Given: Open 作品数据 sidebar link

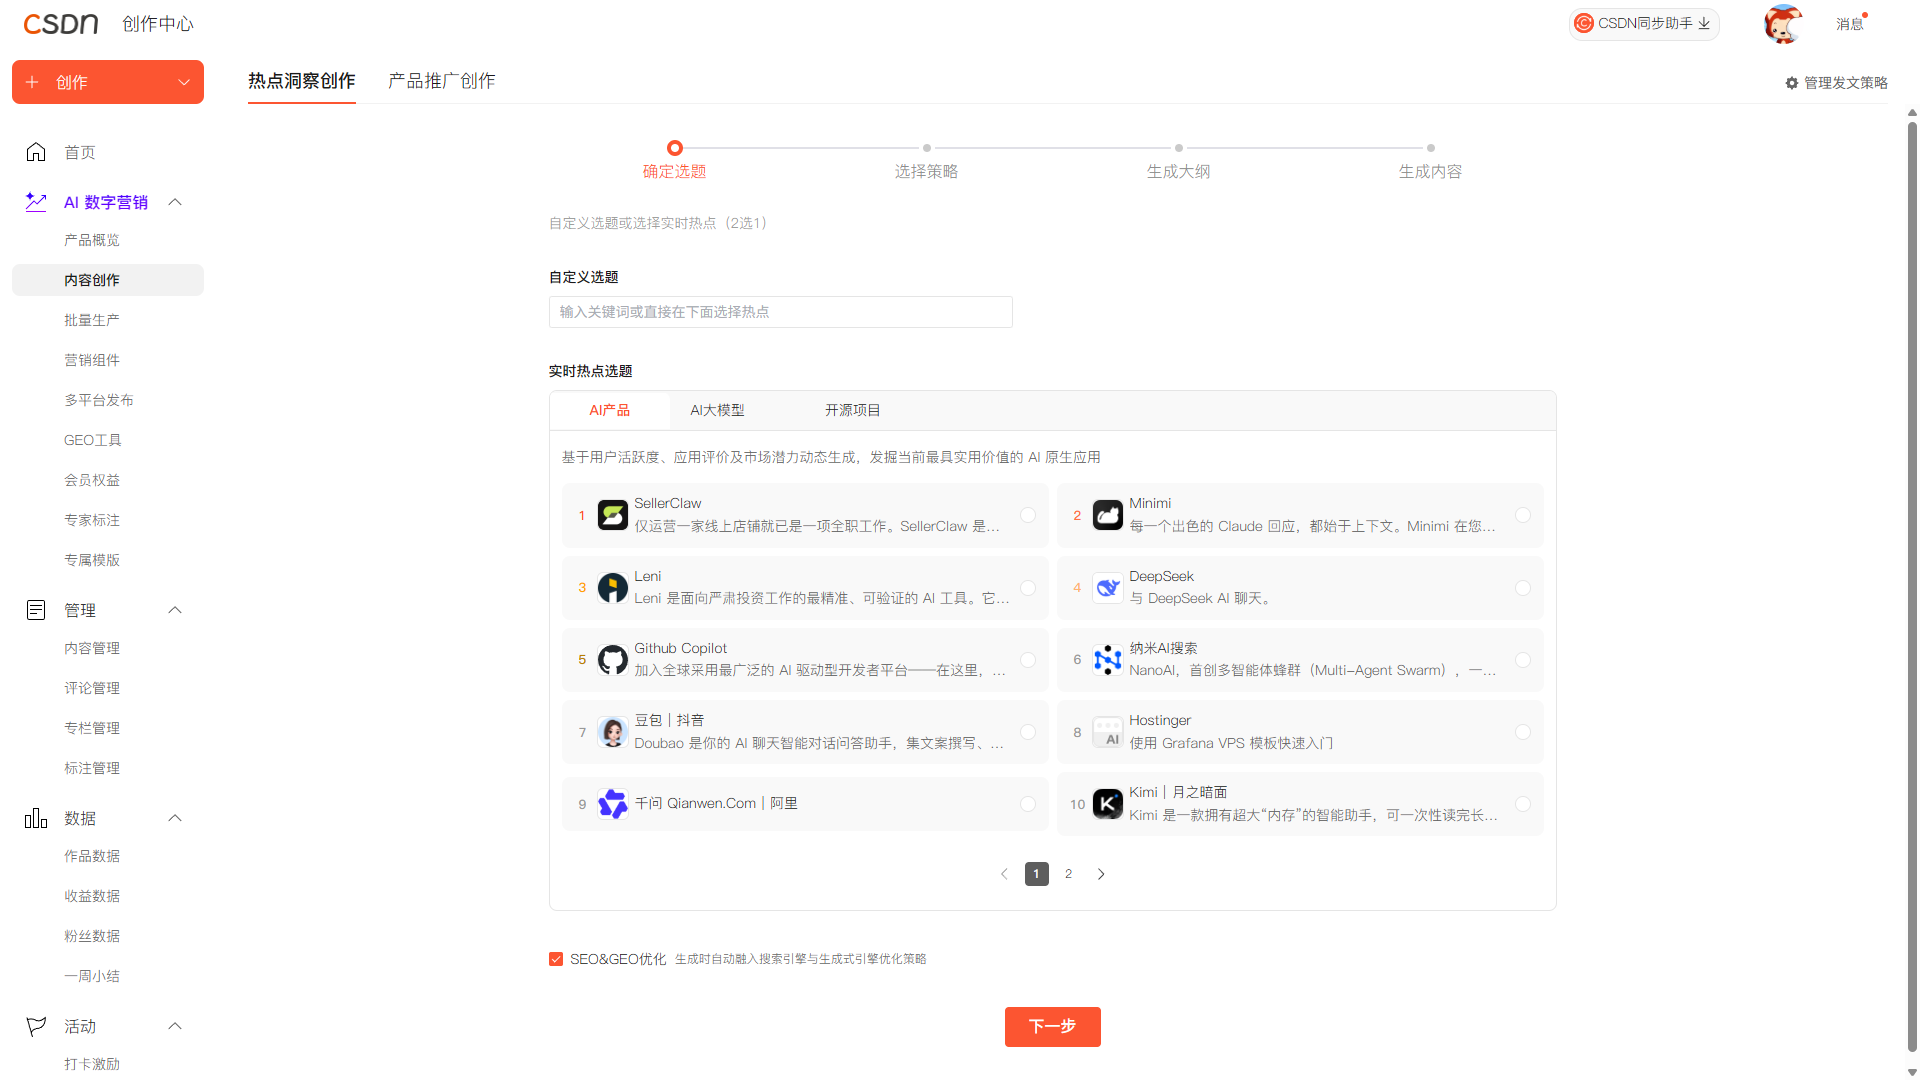Looking at the screenshot, I should pos(92,856).
